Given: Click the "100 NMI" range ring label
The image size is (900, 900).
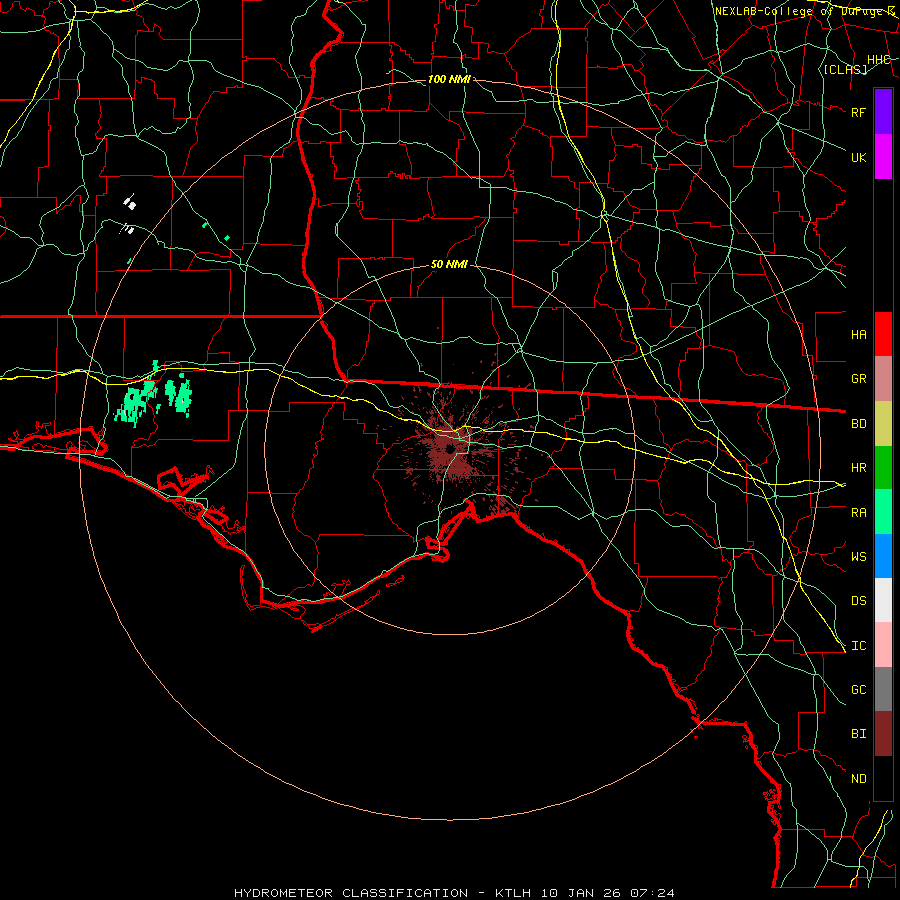Looking at the screenshot, I should [x=449, y=79].
